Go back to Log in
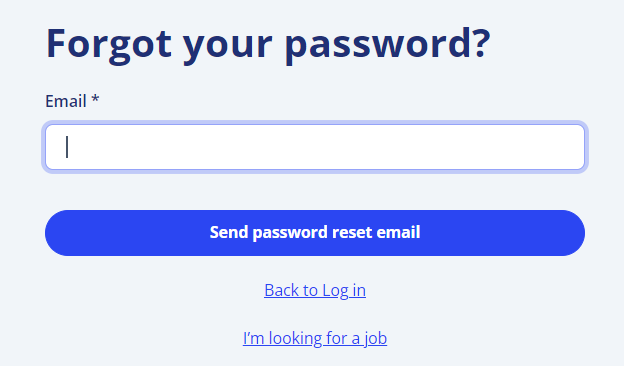Screen dimensions: 624x366 (315, 290)
